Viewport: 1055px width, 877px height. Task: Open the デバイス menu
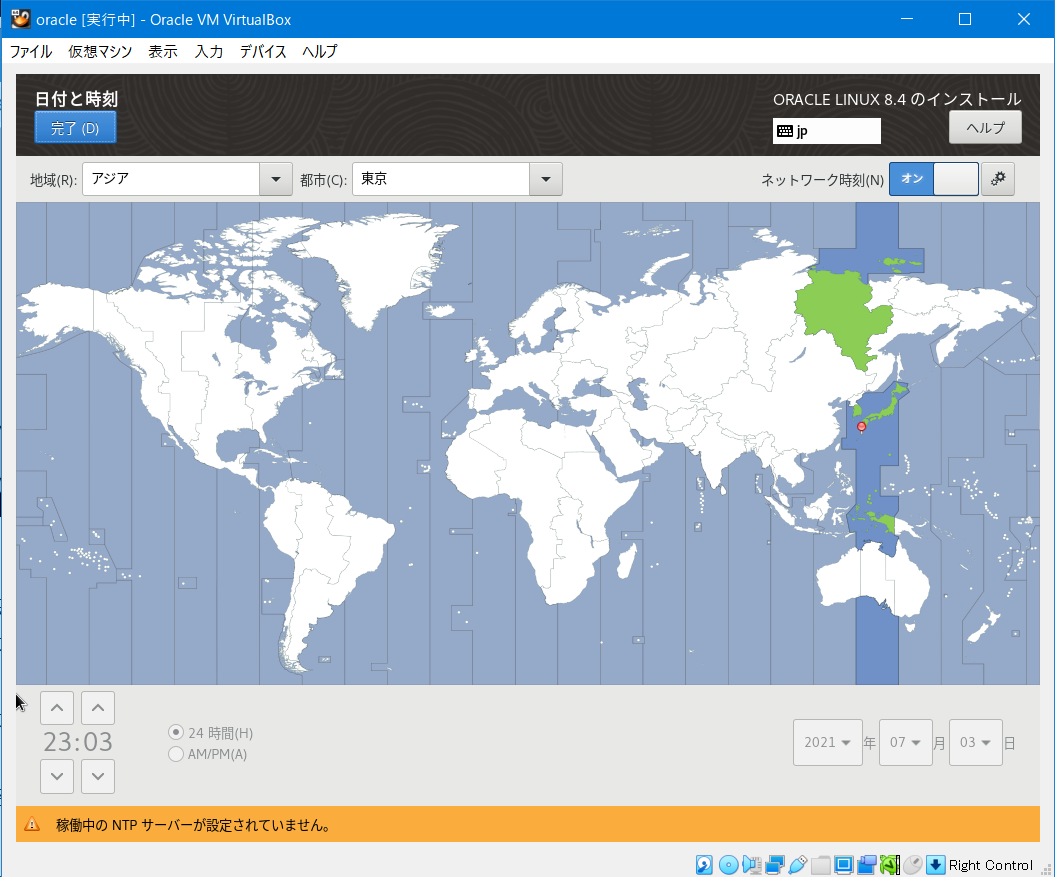click(263, 52)
